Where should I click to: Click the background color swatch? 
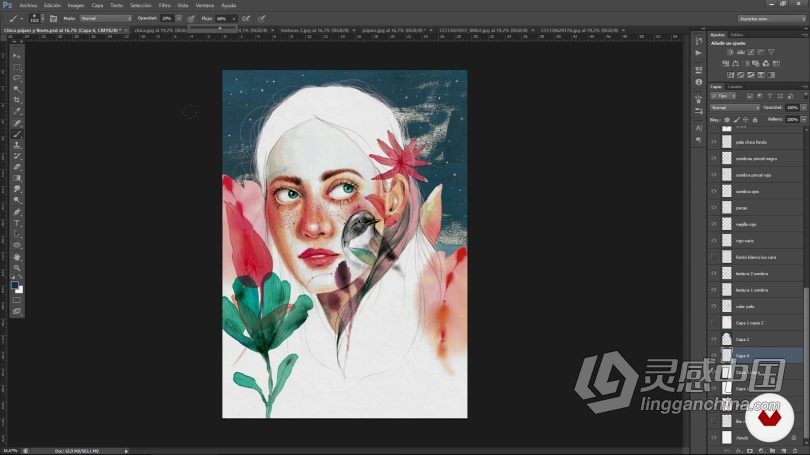(x=20, y=290)
